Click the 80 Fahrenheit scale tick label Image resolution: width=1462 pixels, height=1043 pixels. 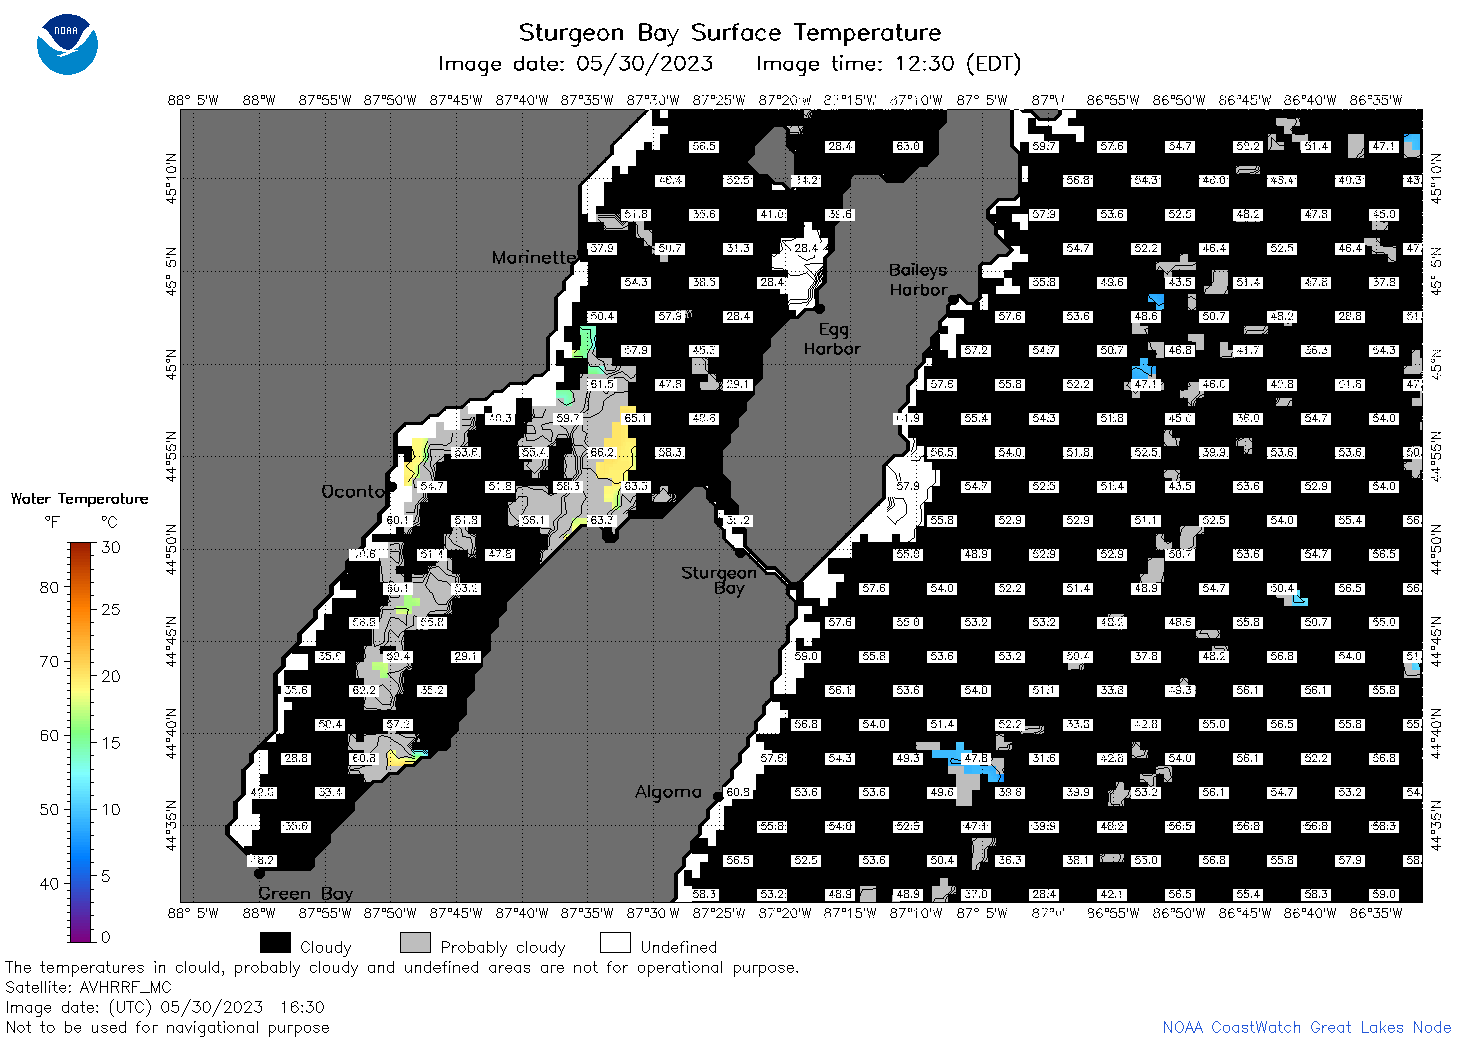[x=49, y=587]
